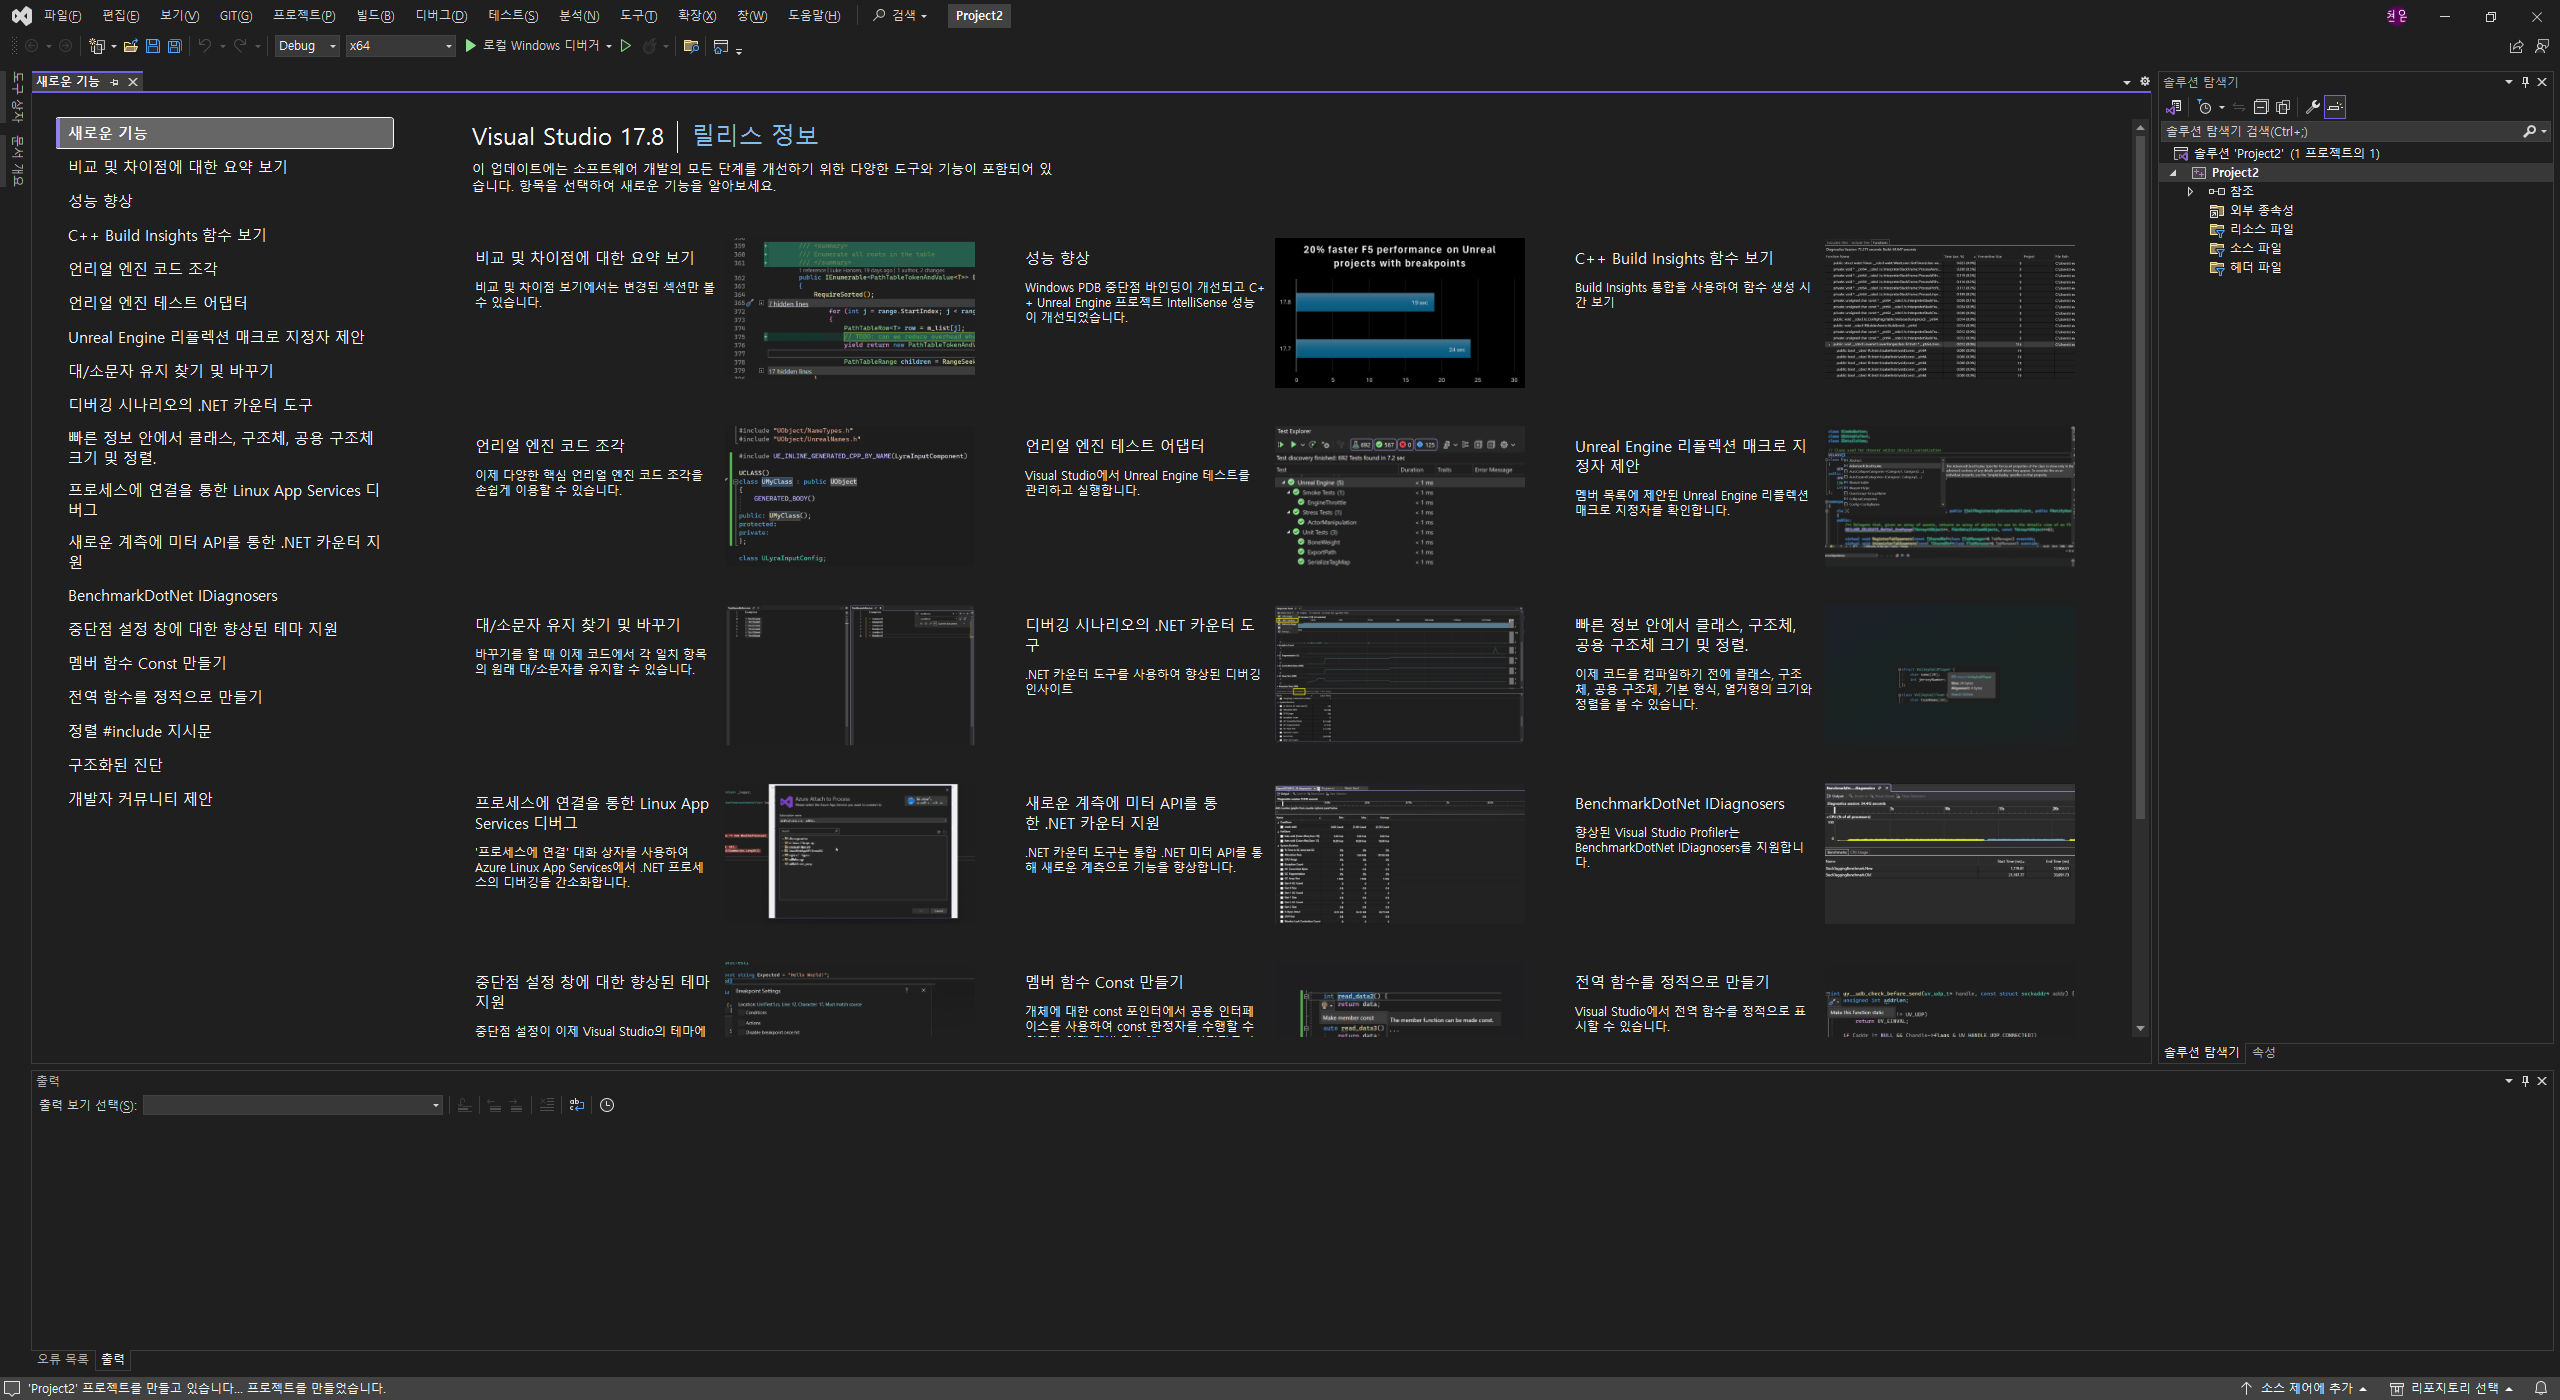
Task: Open the 릴리스 정보 link
Action: [x=755, y=135]
